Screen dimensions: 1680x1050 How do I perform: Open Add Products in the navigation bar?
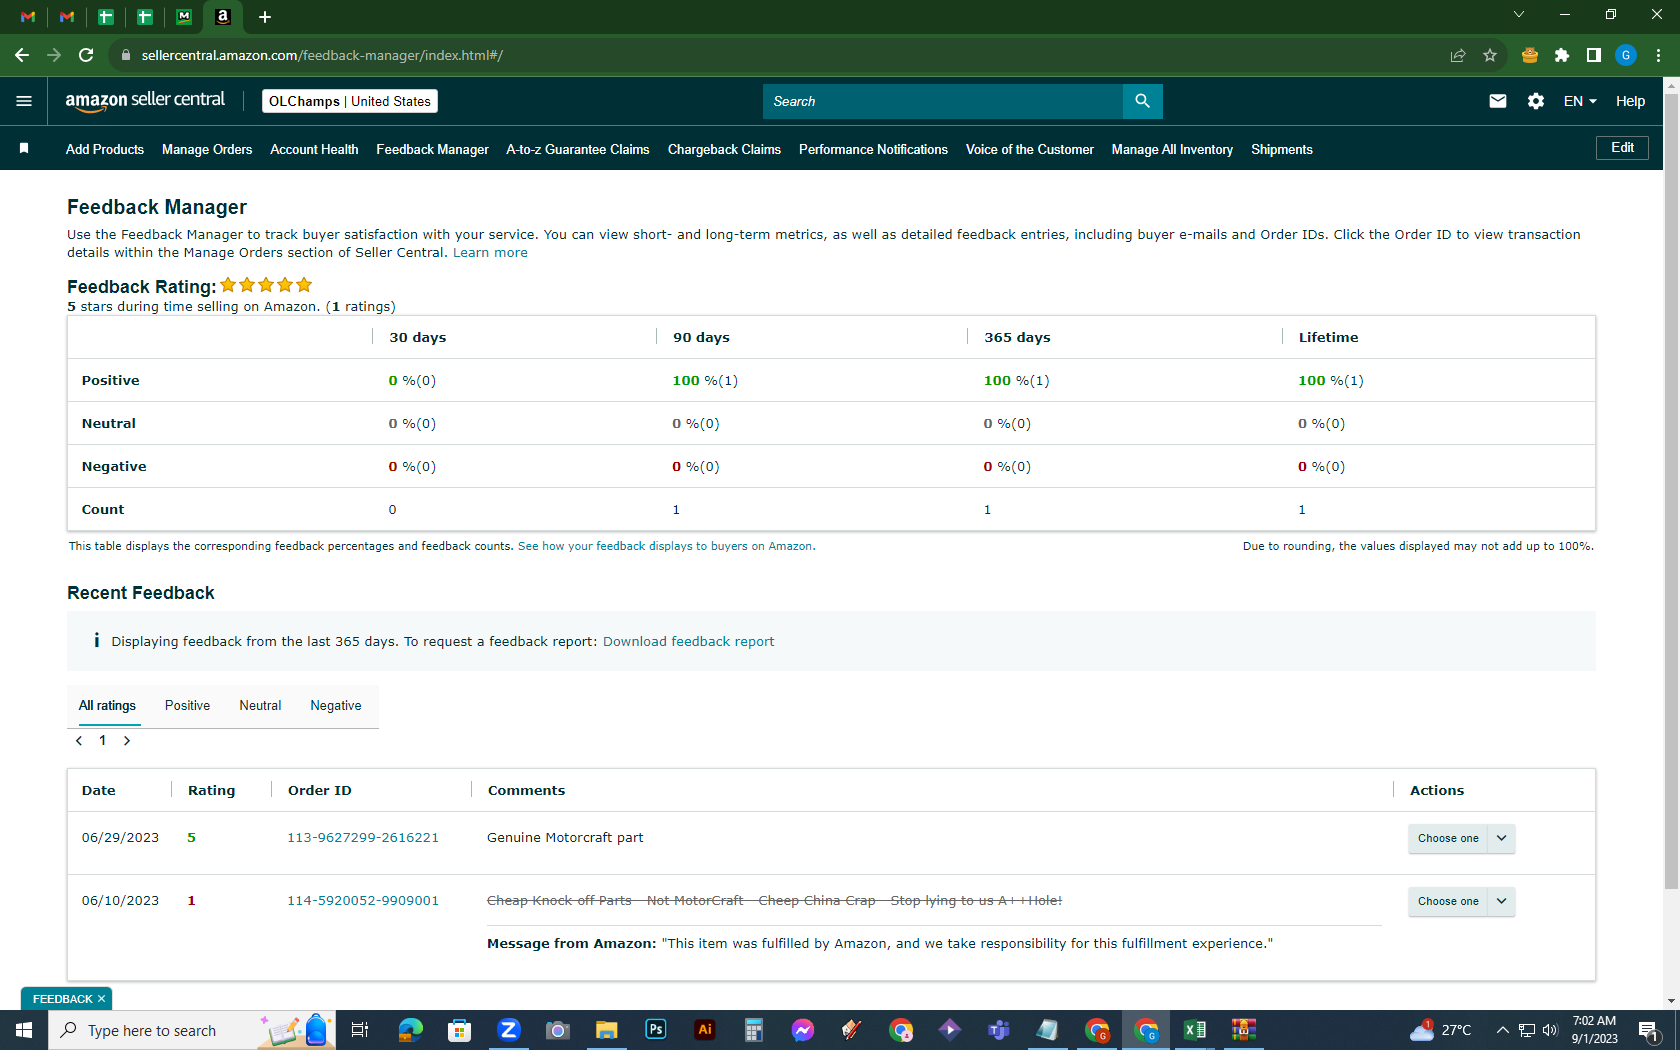pos(105,149)
